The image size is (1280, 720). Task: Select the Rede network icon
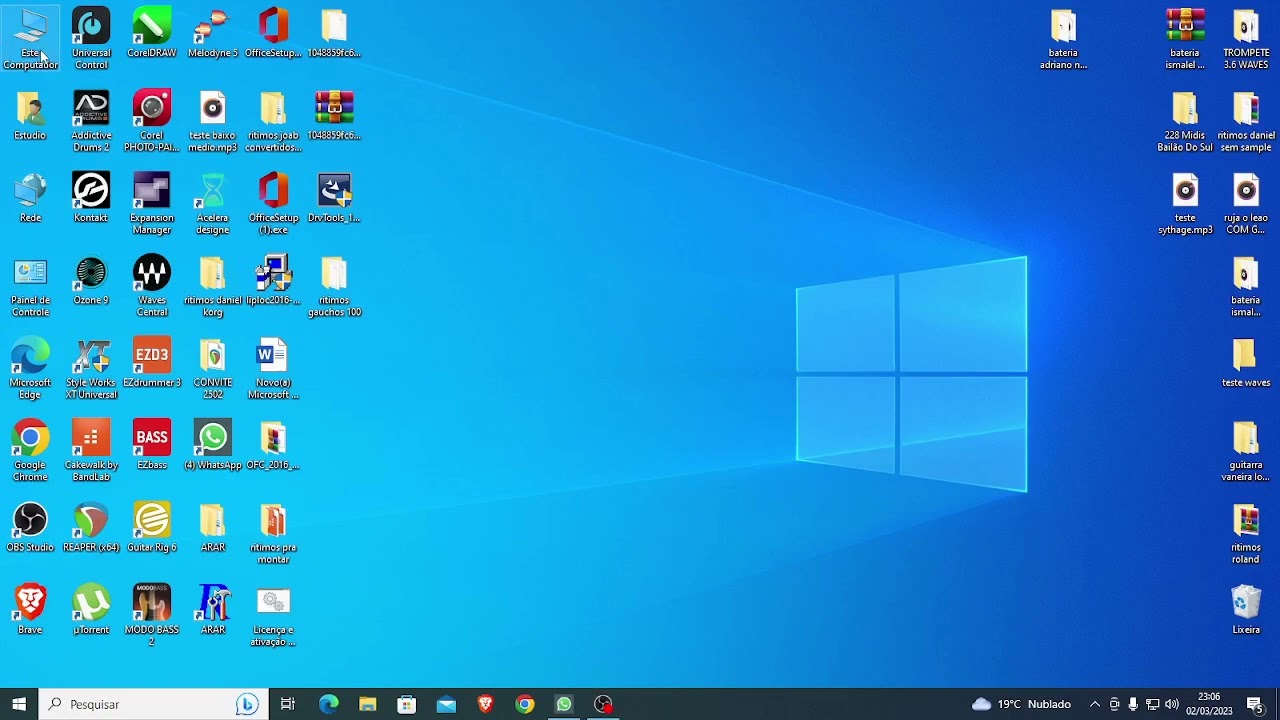(x=30, y=198)
